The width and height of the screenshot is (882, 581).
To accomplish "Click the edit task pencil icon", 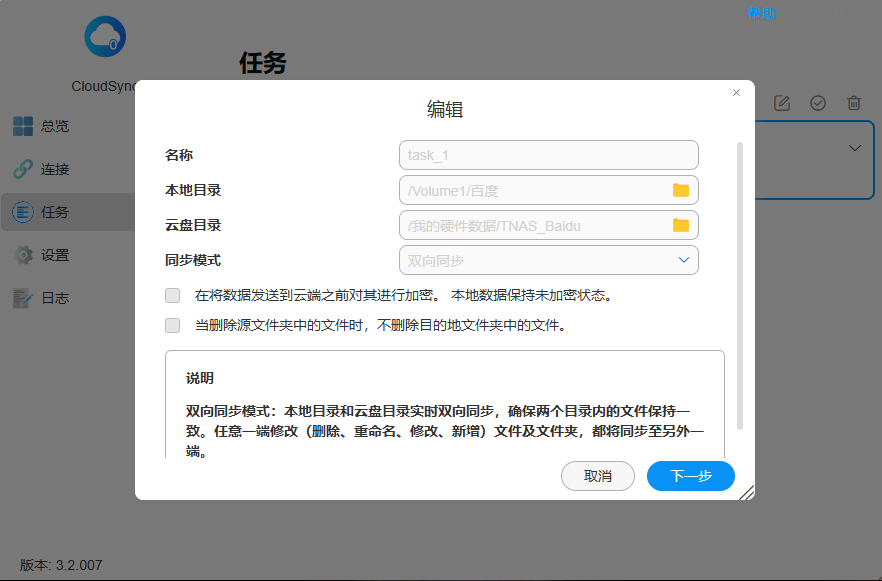I will click(782, 103).
